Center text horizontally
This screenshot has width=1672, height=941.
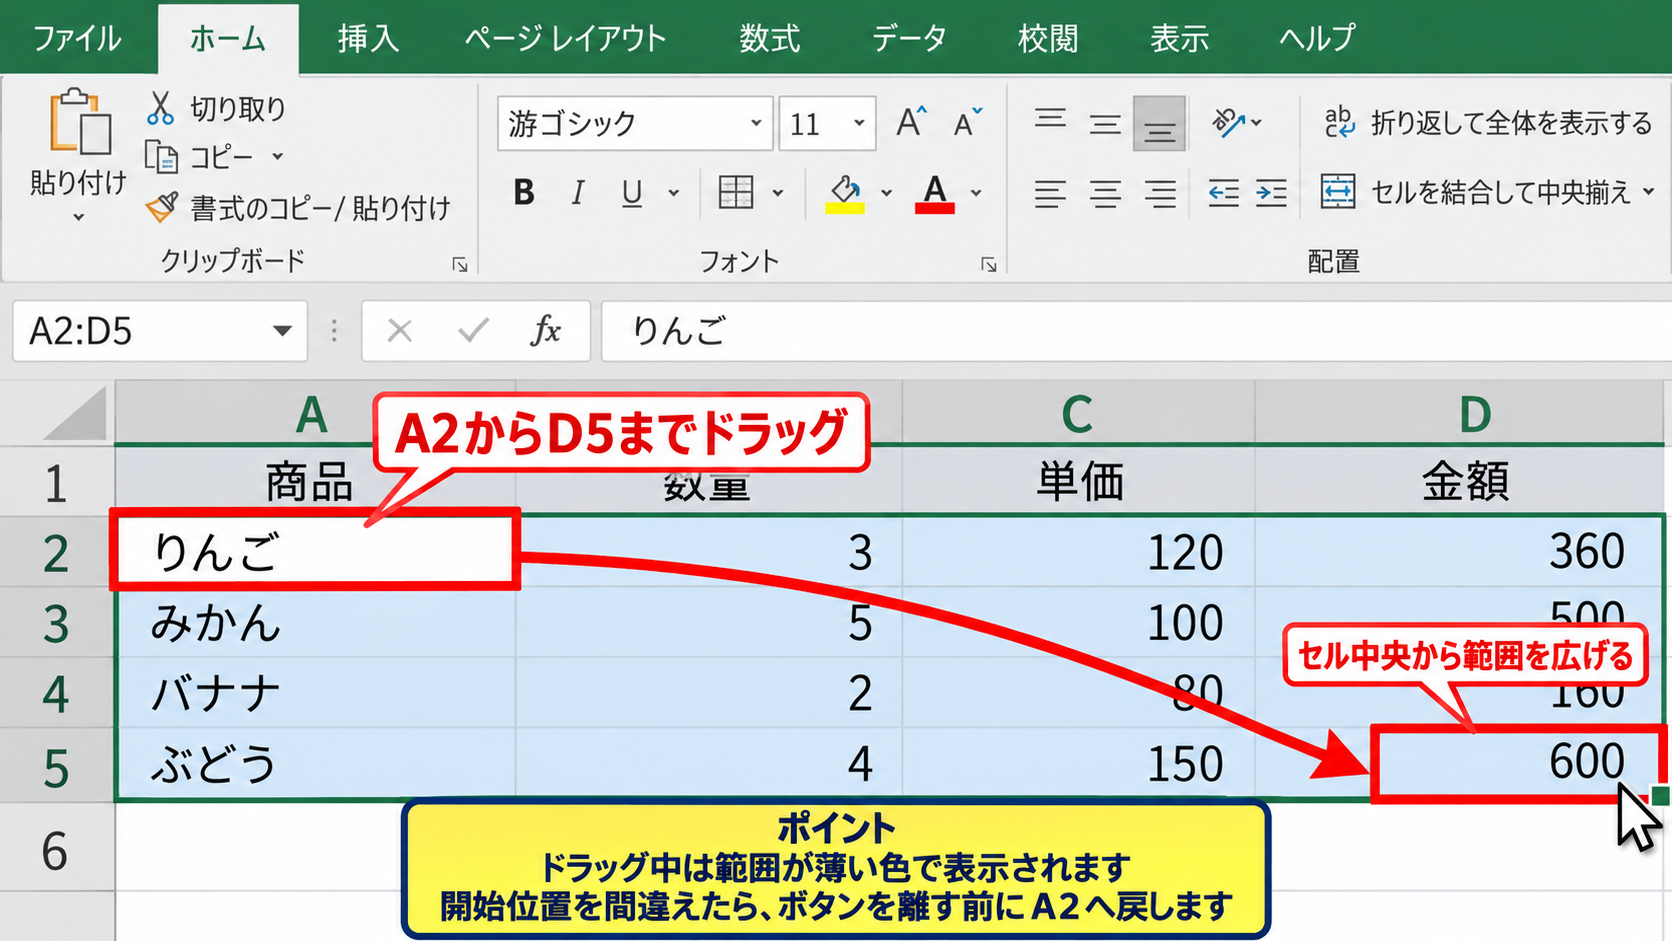(x=1105, y=192)
